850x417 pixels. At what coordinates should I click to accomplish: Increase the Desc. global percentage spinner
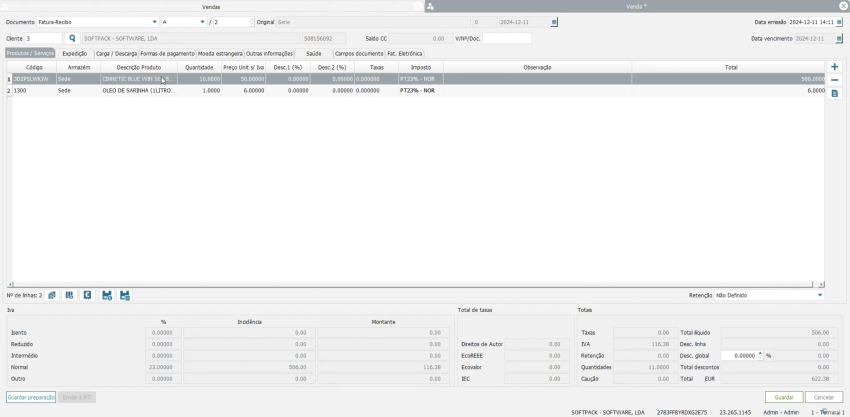(761, 353)
